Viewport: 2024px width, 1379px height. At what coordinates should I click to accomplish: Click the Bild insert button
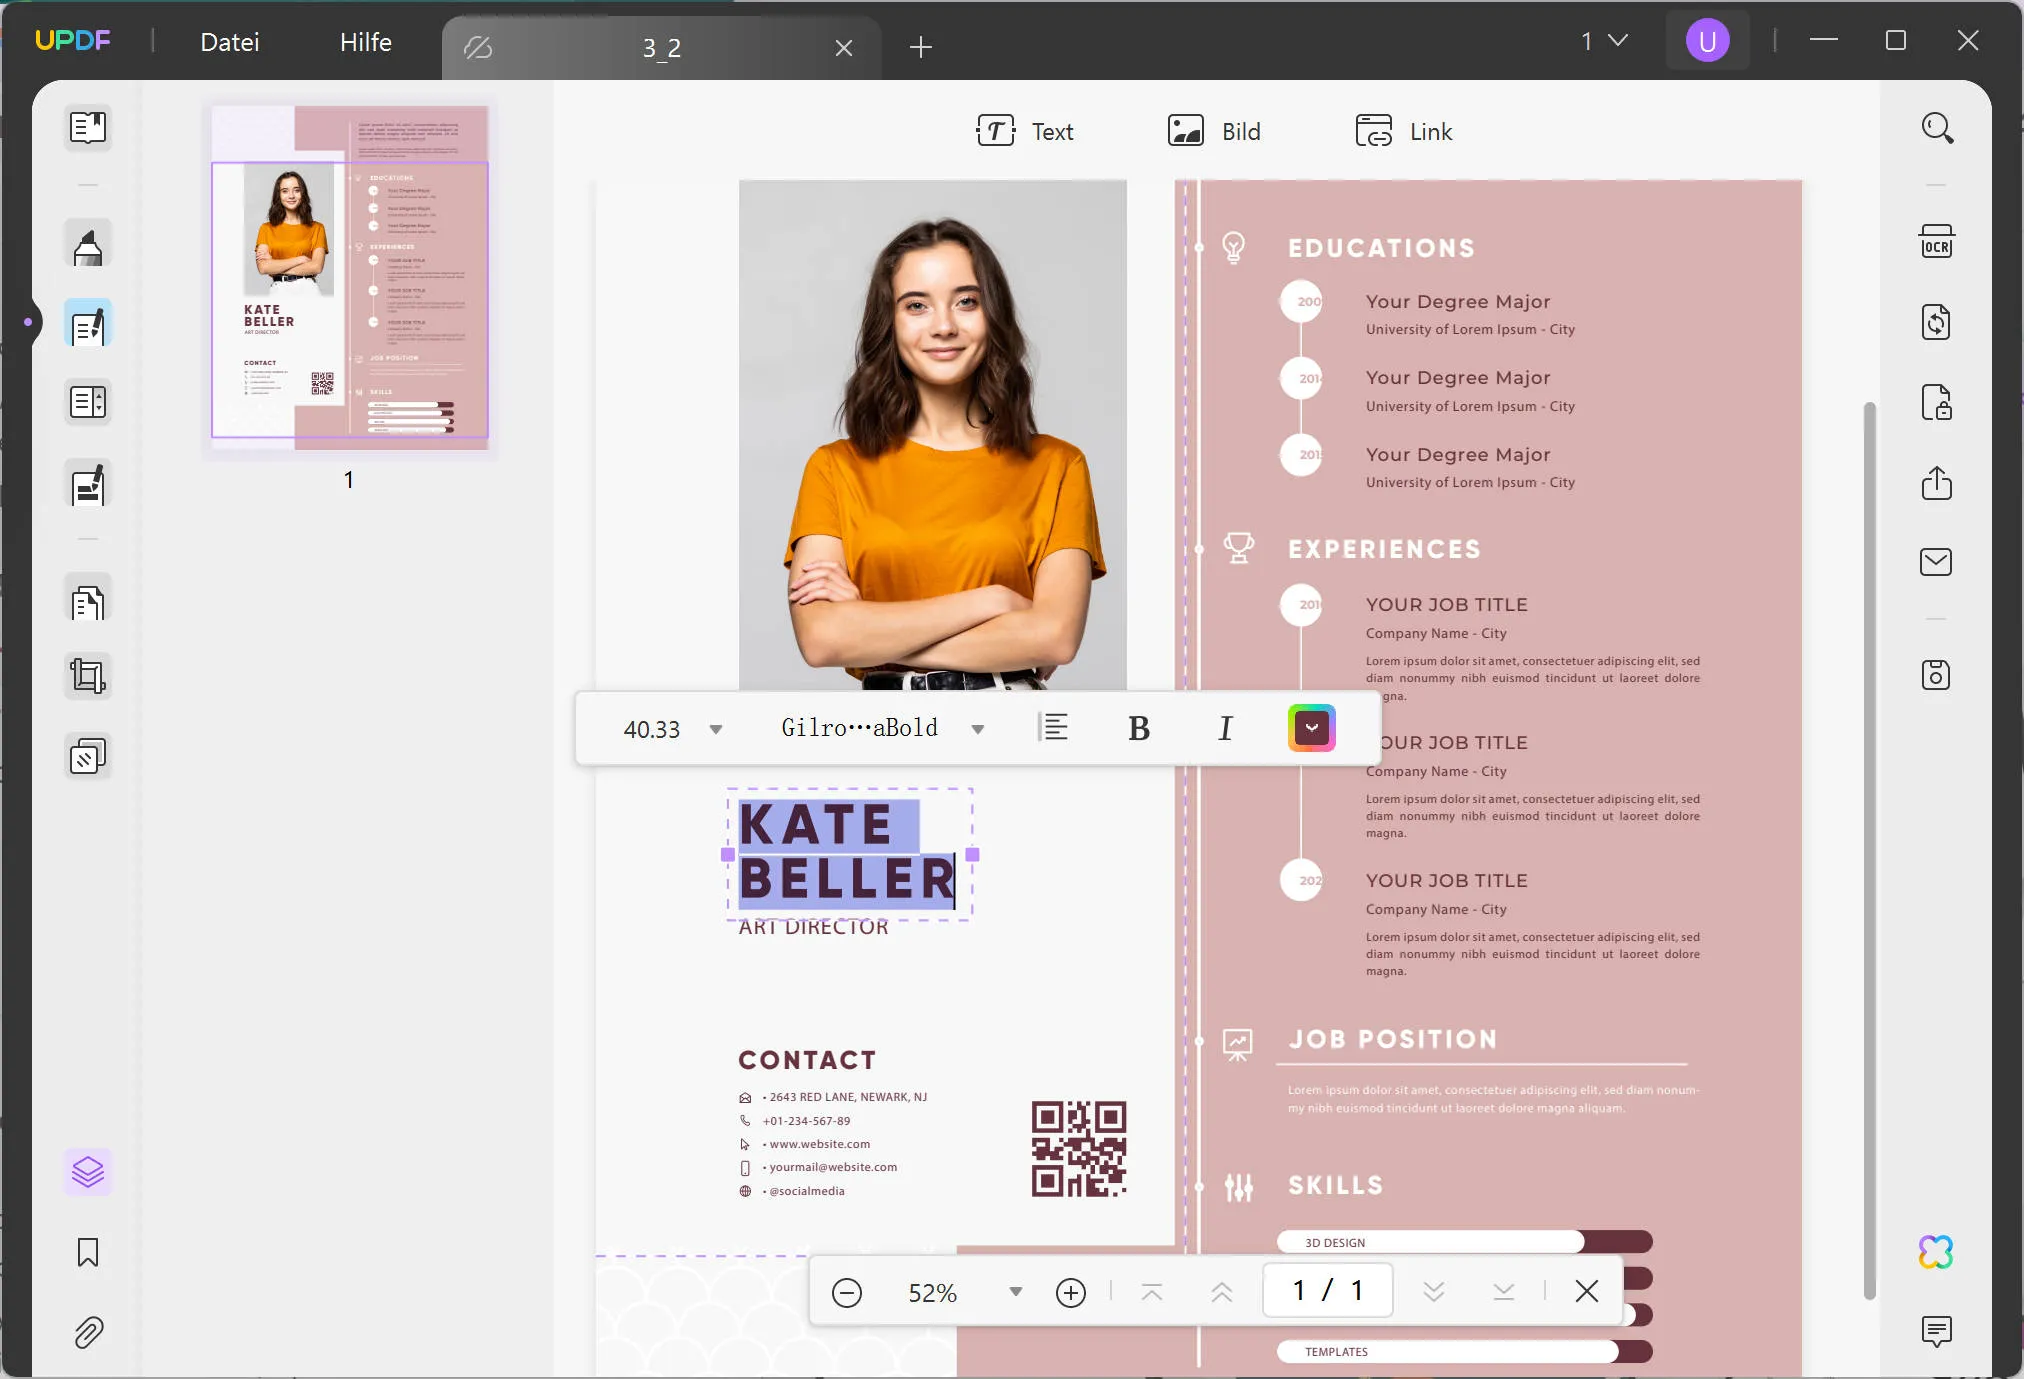click(1214, 132)
